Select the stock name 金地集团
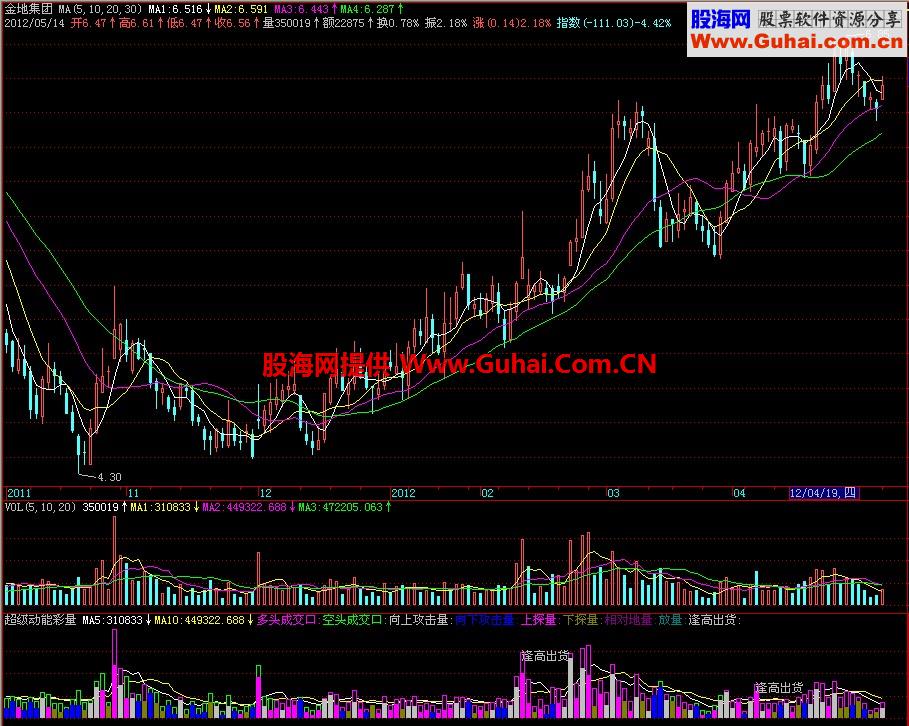Screen dimensions: 909x726 [29, 9]
